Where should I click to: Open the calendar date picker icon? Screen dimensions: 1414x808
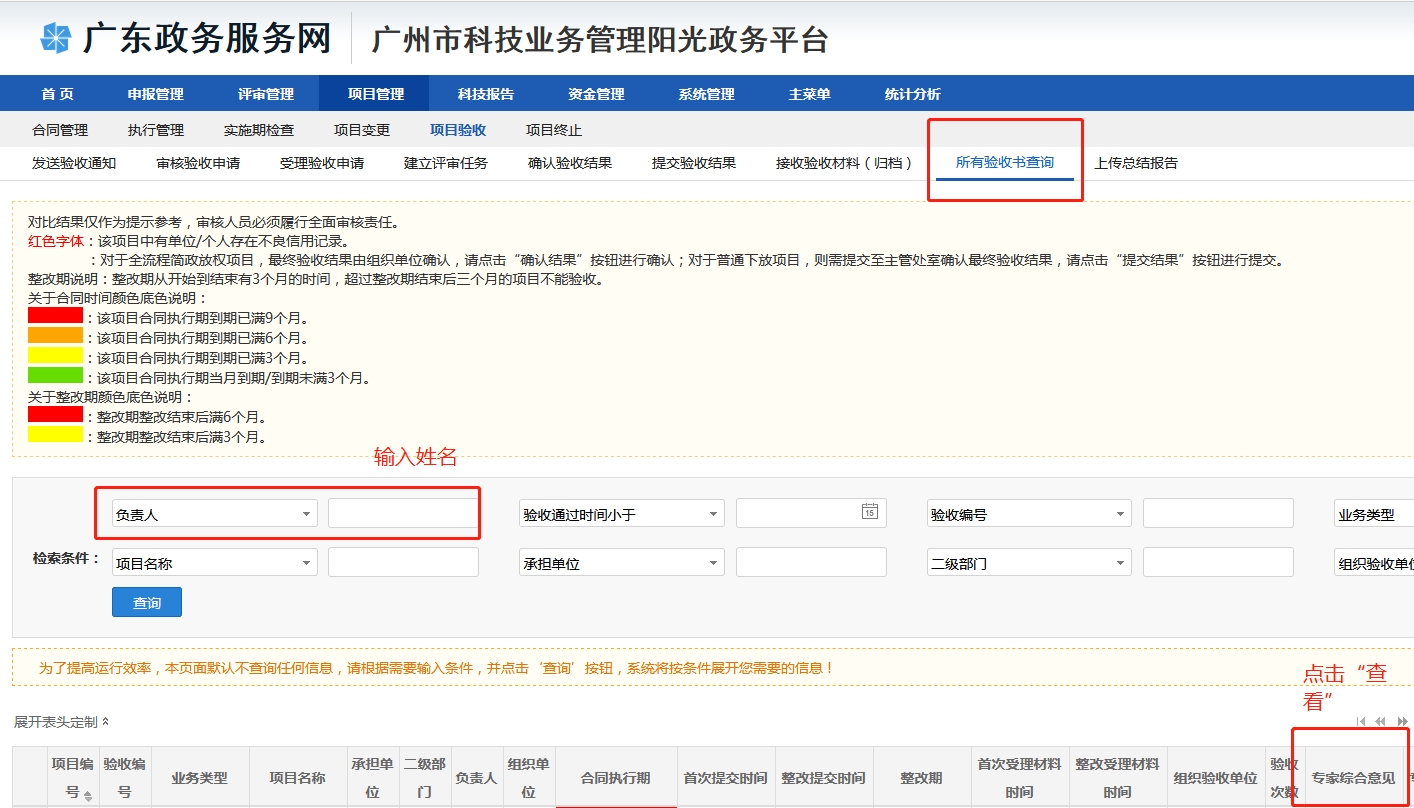(x=869, y=512)
